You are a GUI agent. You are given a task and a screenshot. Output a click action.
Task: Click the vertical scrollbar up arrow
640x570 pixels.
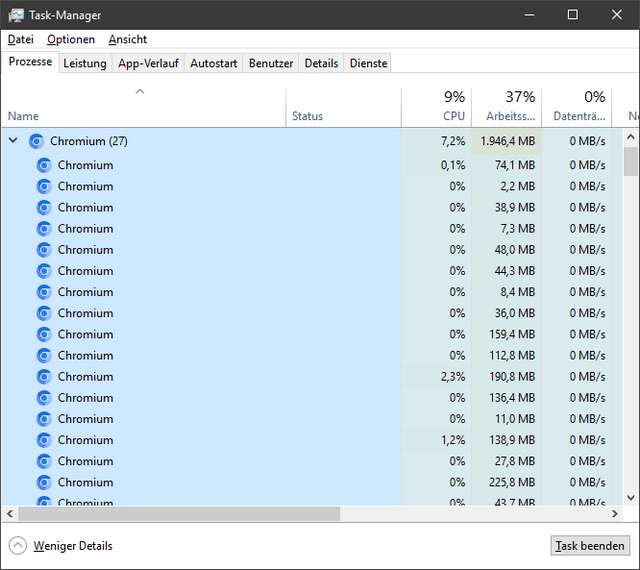click(x=631, y=137)
